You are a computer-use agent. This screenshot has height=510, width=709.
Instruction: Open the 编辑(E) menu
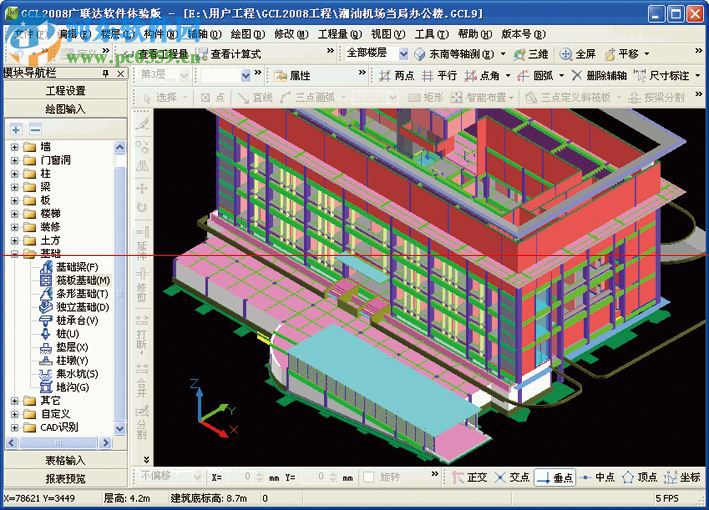point(75,34)
